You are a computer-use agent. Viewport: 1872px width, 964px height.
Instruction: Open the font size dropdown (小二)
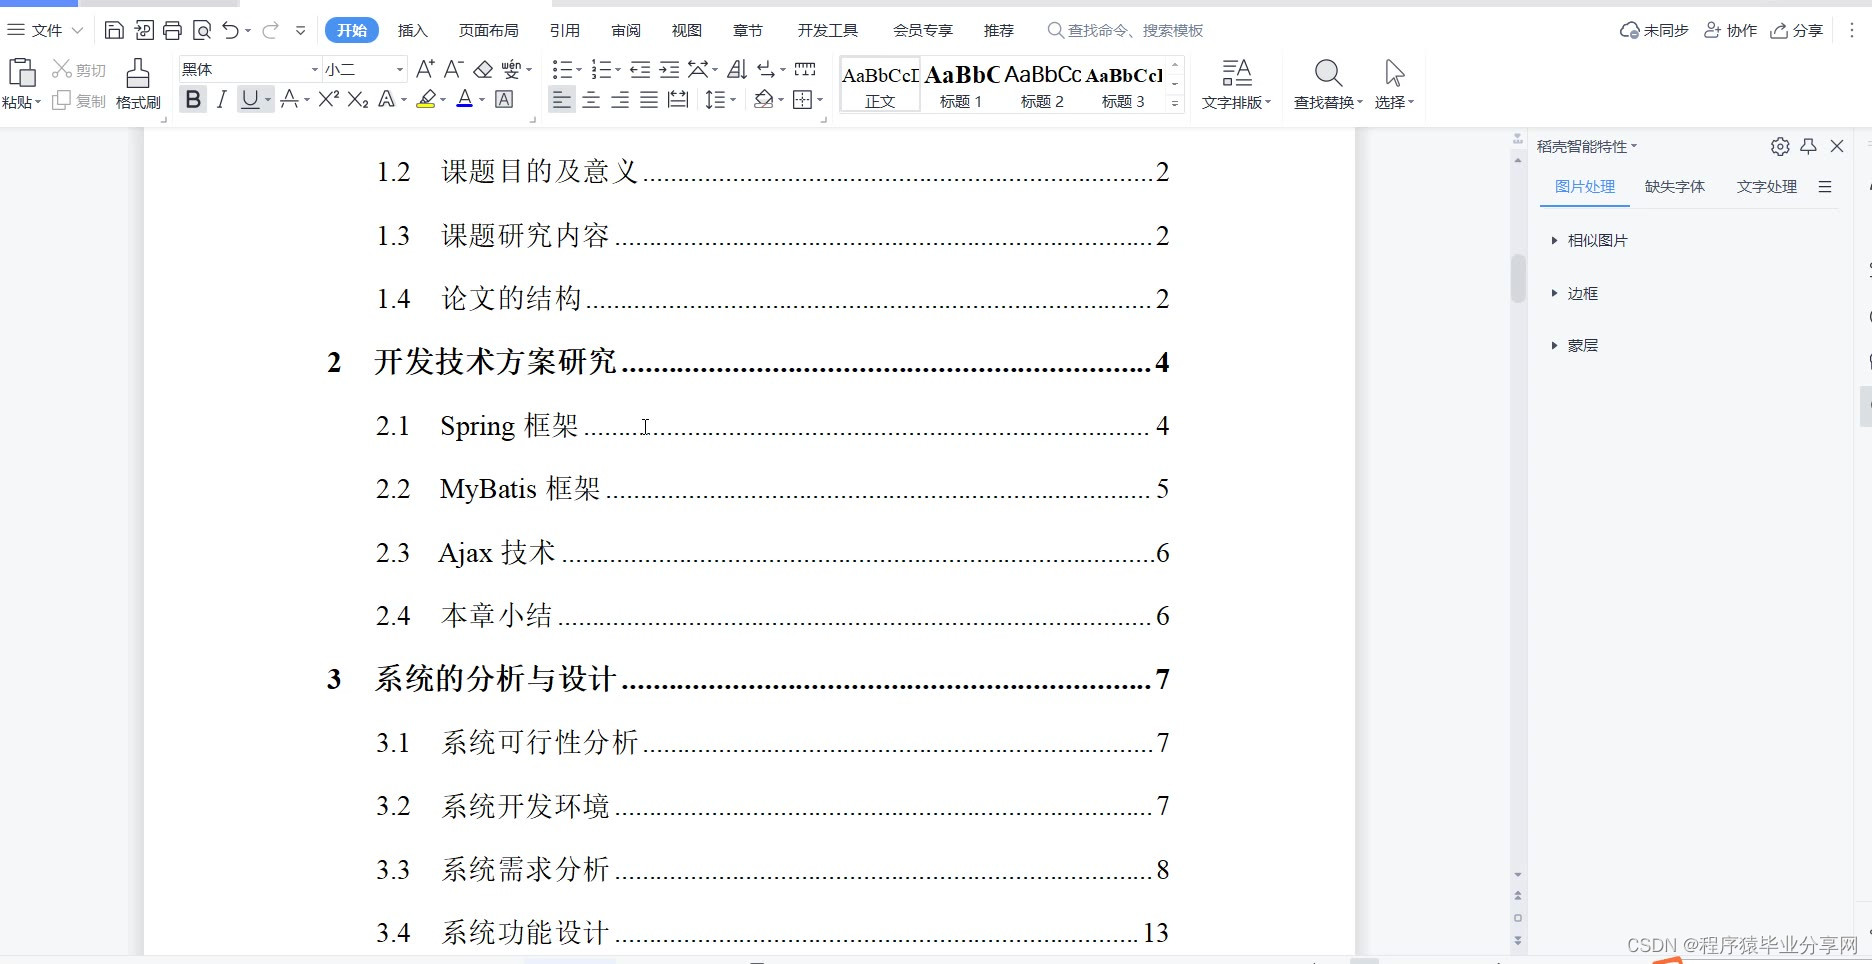coord(400,69)
